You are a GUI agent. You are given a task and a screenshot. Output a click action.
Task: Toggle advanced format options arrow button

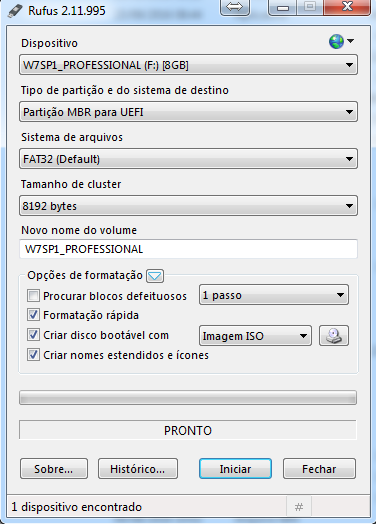pos(155,276)
